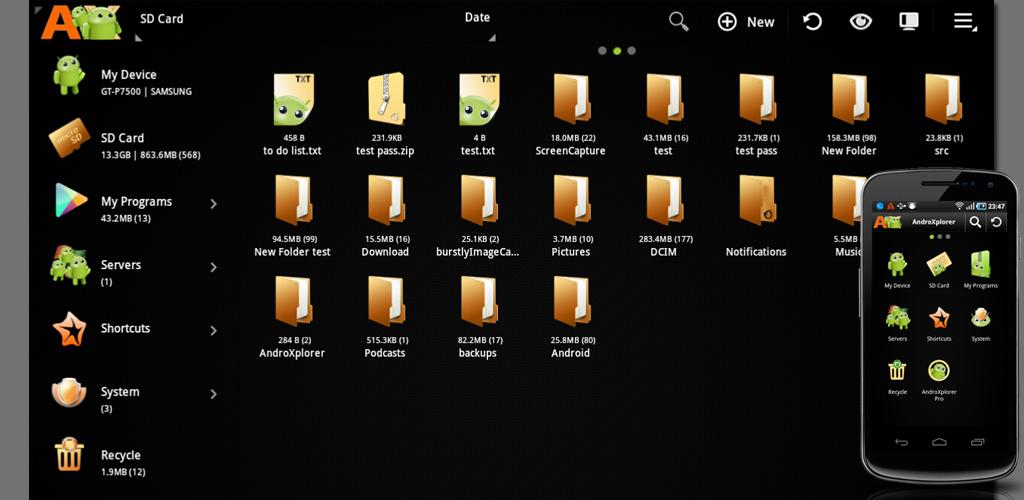Open the SD Card location dropdown
Image resolution: width=1024 pixels, height=500 pixels.
point(161,19)
